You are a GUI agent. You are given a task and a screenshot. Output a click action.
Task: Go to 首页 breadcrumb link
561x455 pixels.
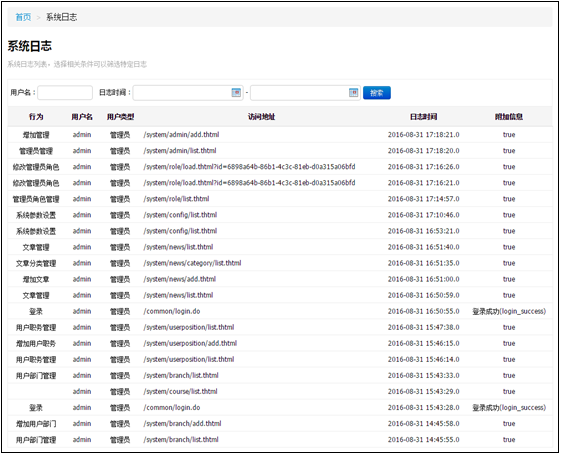(x=23, y=17)
